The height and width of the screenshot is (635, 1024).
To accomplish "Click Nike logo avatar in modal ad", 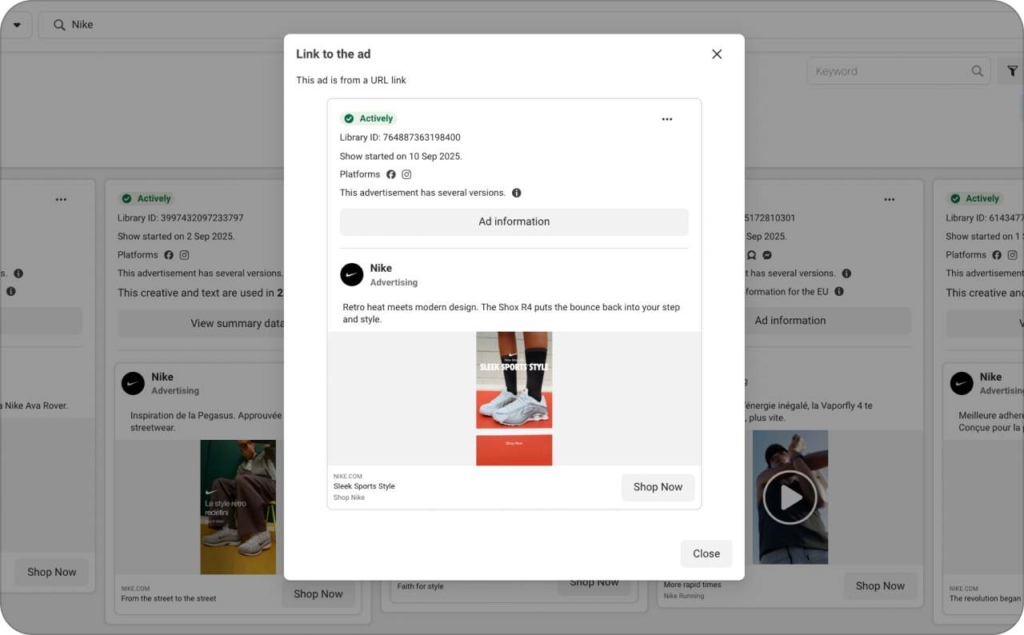I will (x=352, y=275).
